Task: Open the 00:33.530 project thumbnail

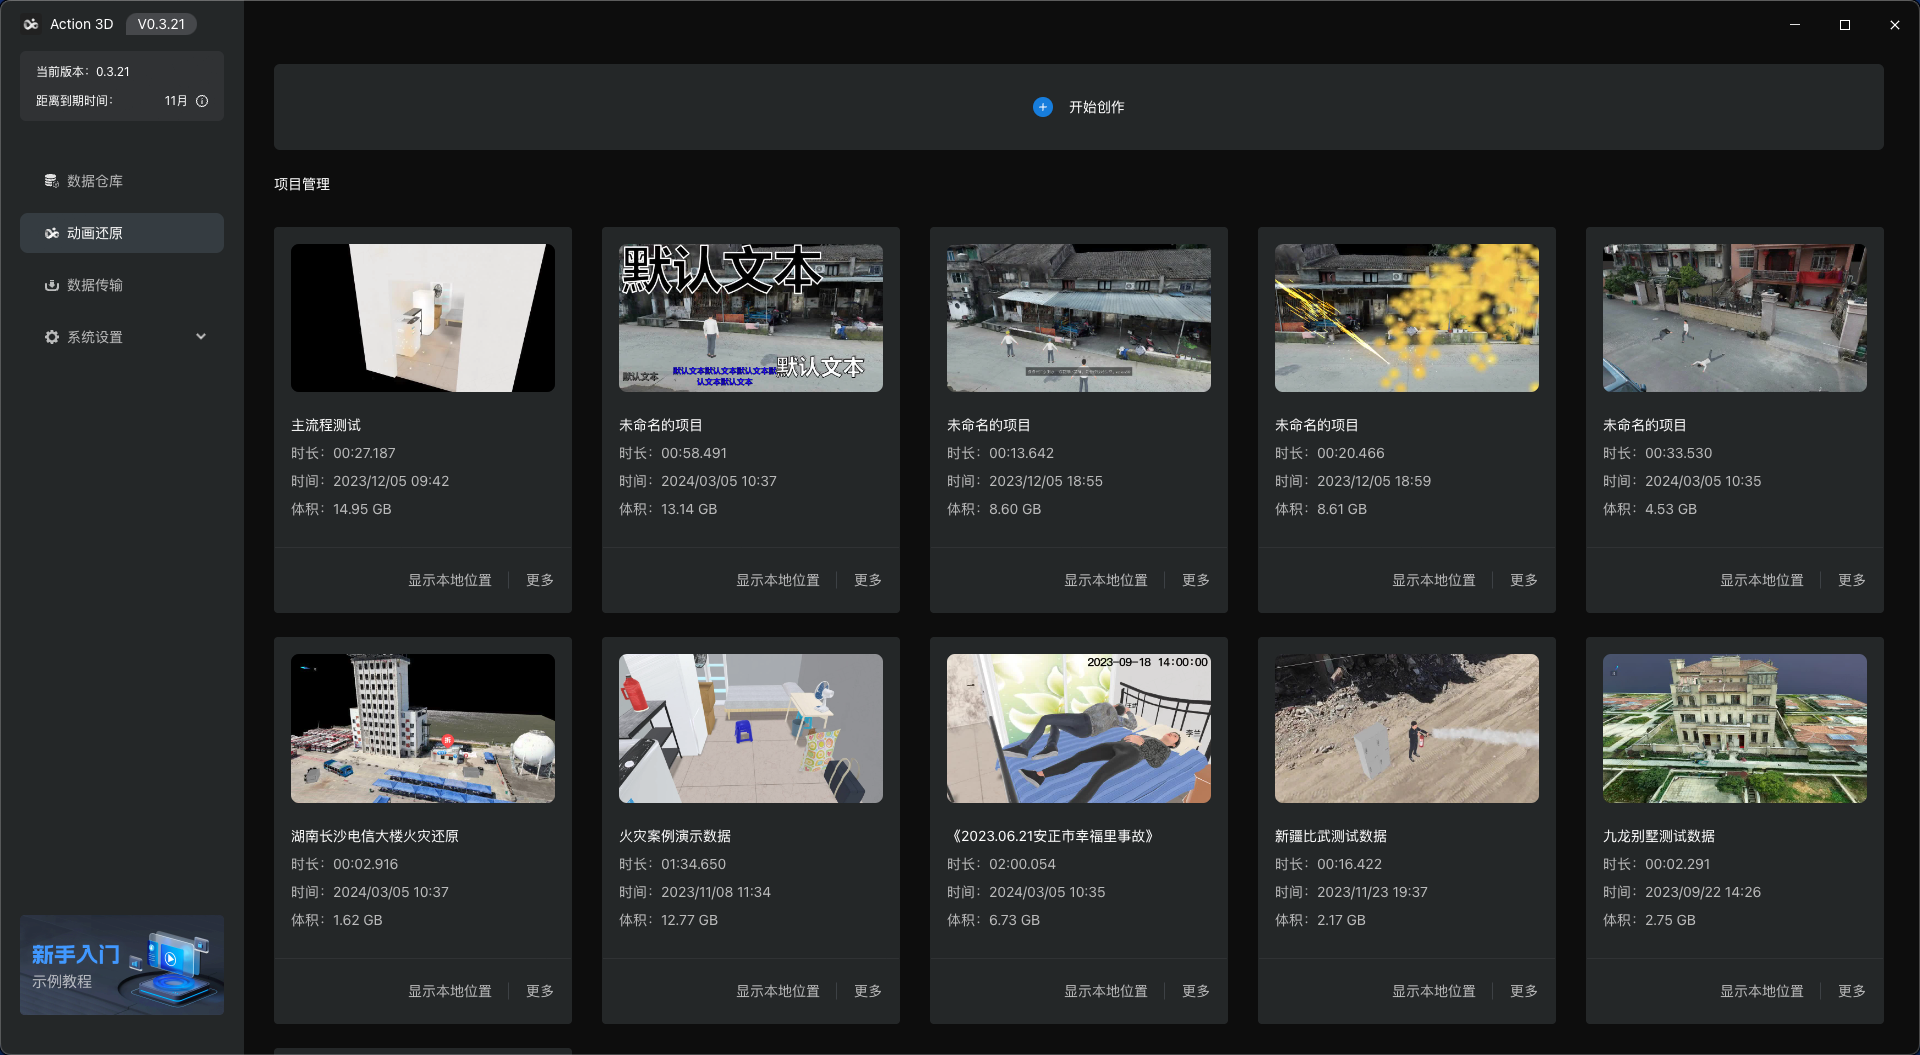Action: point(1734,318)
